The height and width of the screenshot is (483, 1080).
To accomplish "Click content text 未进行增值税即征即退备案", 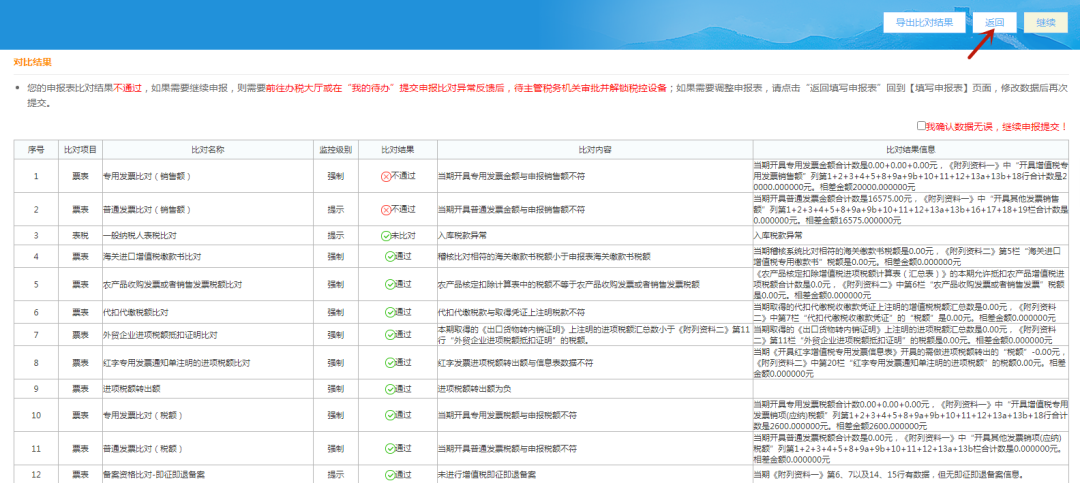I will tap(487, 475).
